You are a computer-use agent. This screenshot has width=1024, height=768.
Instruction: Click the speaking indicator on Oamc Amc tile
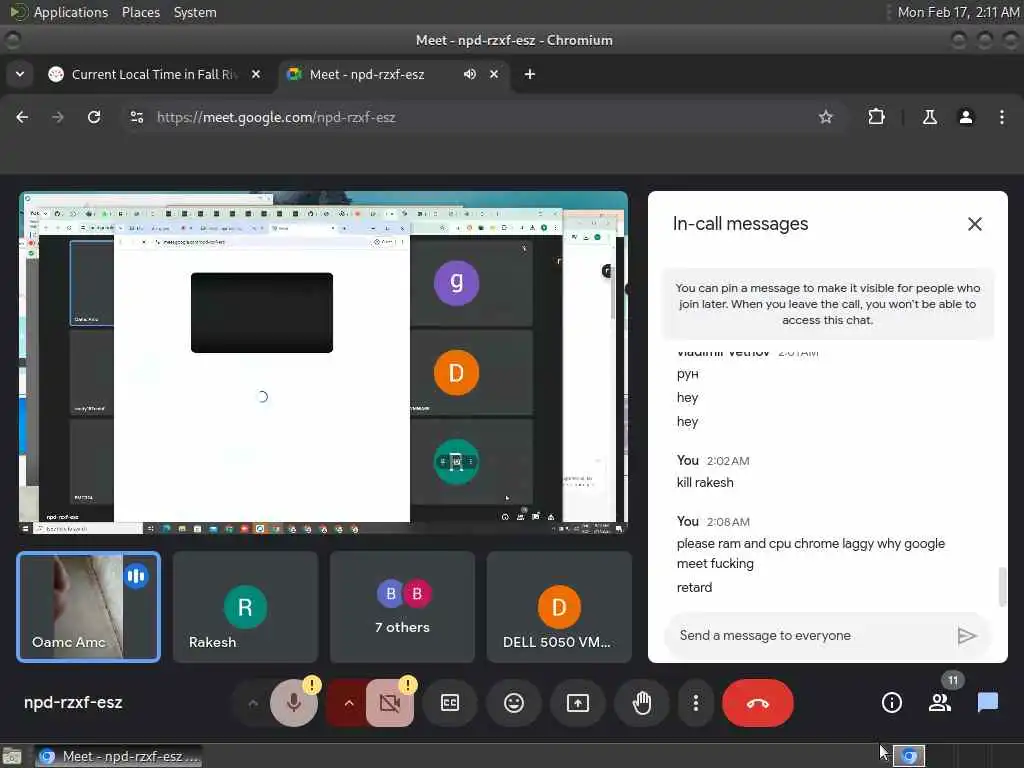136,576
